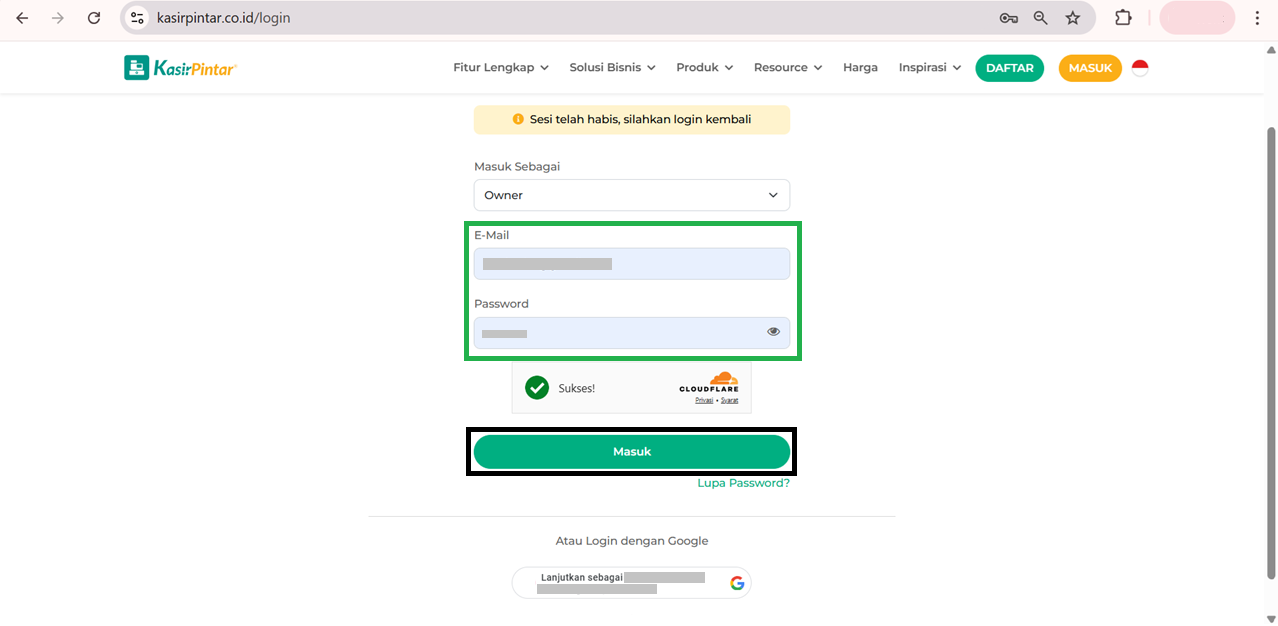Expand the Fitur Lengkap menu
This screenshot has height=626, width=1278.
tap(500, 68)
